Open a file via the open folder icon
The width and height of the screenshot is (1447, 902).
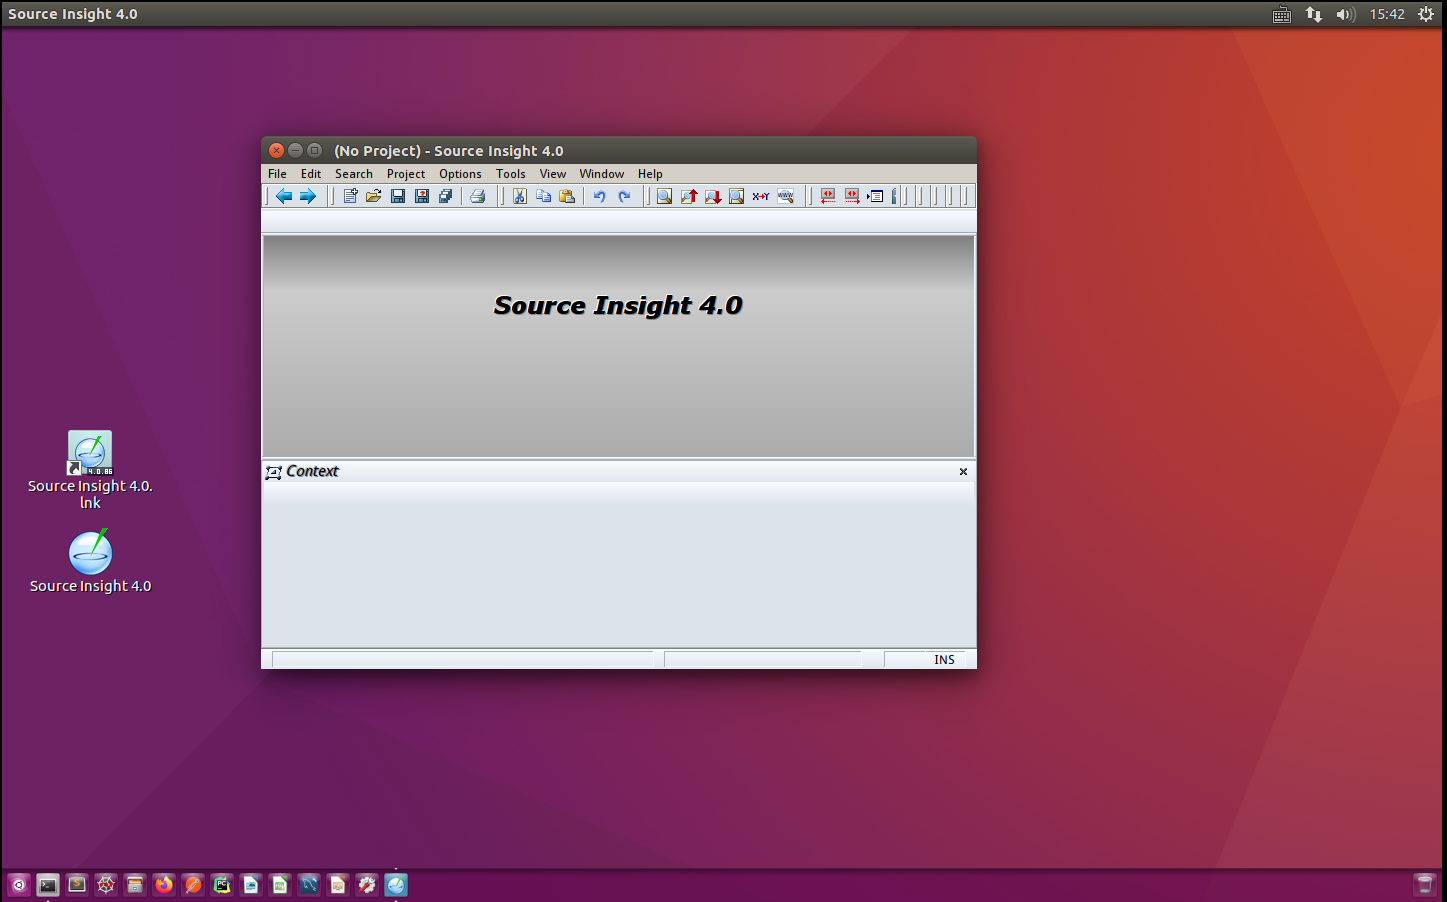click(x=373, y=196)
